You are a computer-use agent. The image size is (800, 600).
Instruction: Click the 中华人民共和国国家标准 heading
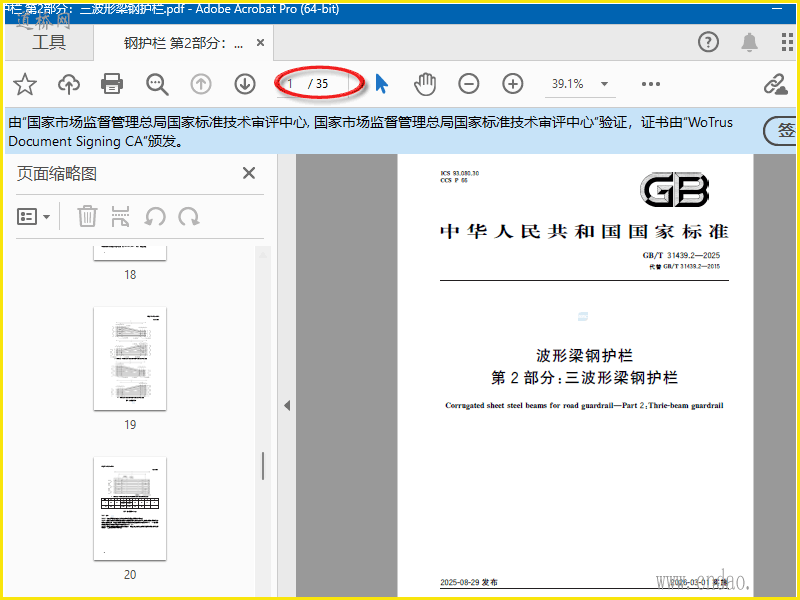pos(584,232)
